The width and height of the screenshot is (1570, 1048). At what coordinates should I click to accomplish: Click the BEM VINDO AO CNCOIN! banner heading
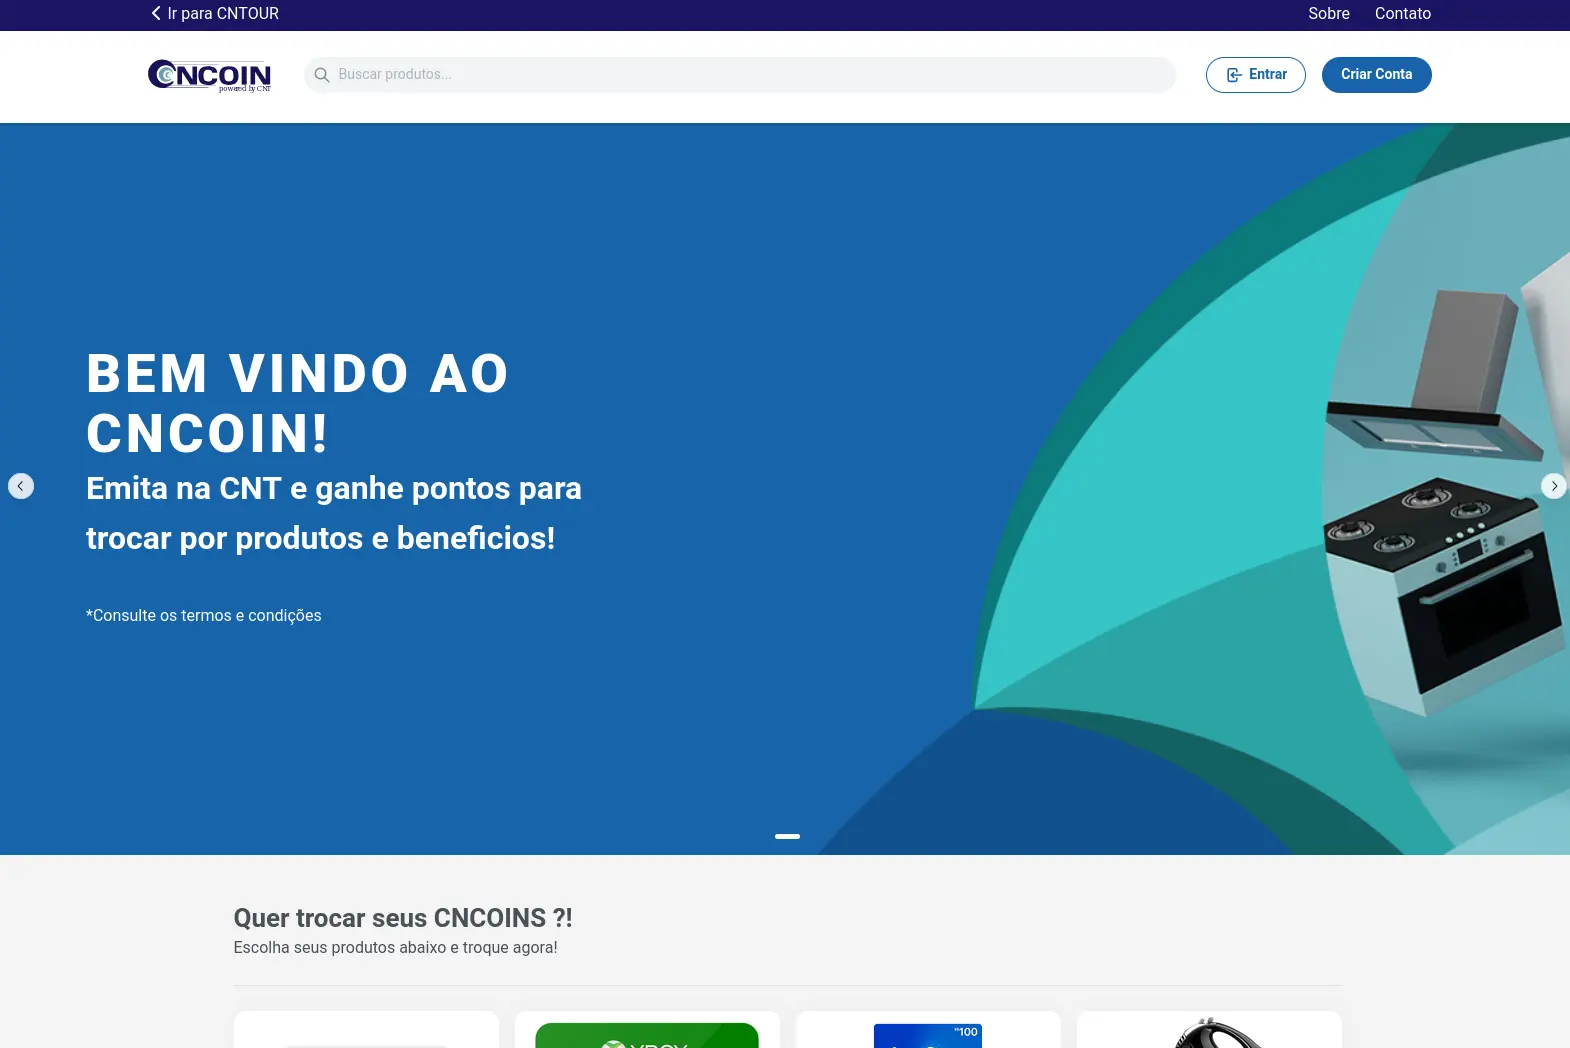click(x=298, y=403)
